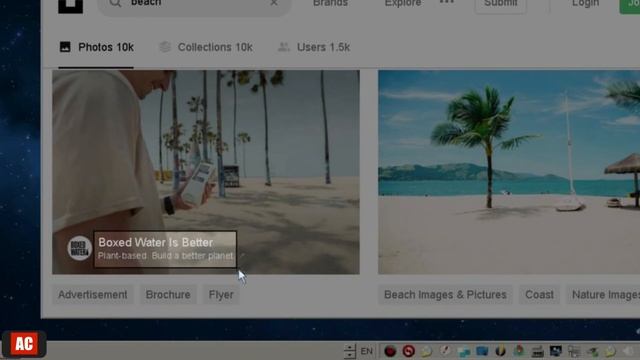Screen dimensions: 640x360
Task: Click the Login link
Action: click(x=585, y=3)
